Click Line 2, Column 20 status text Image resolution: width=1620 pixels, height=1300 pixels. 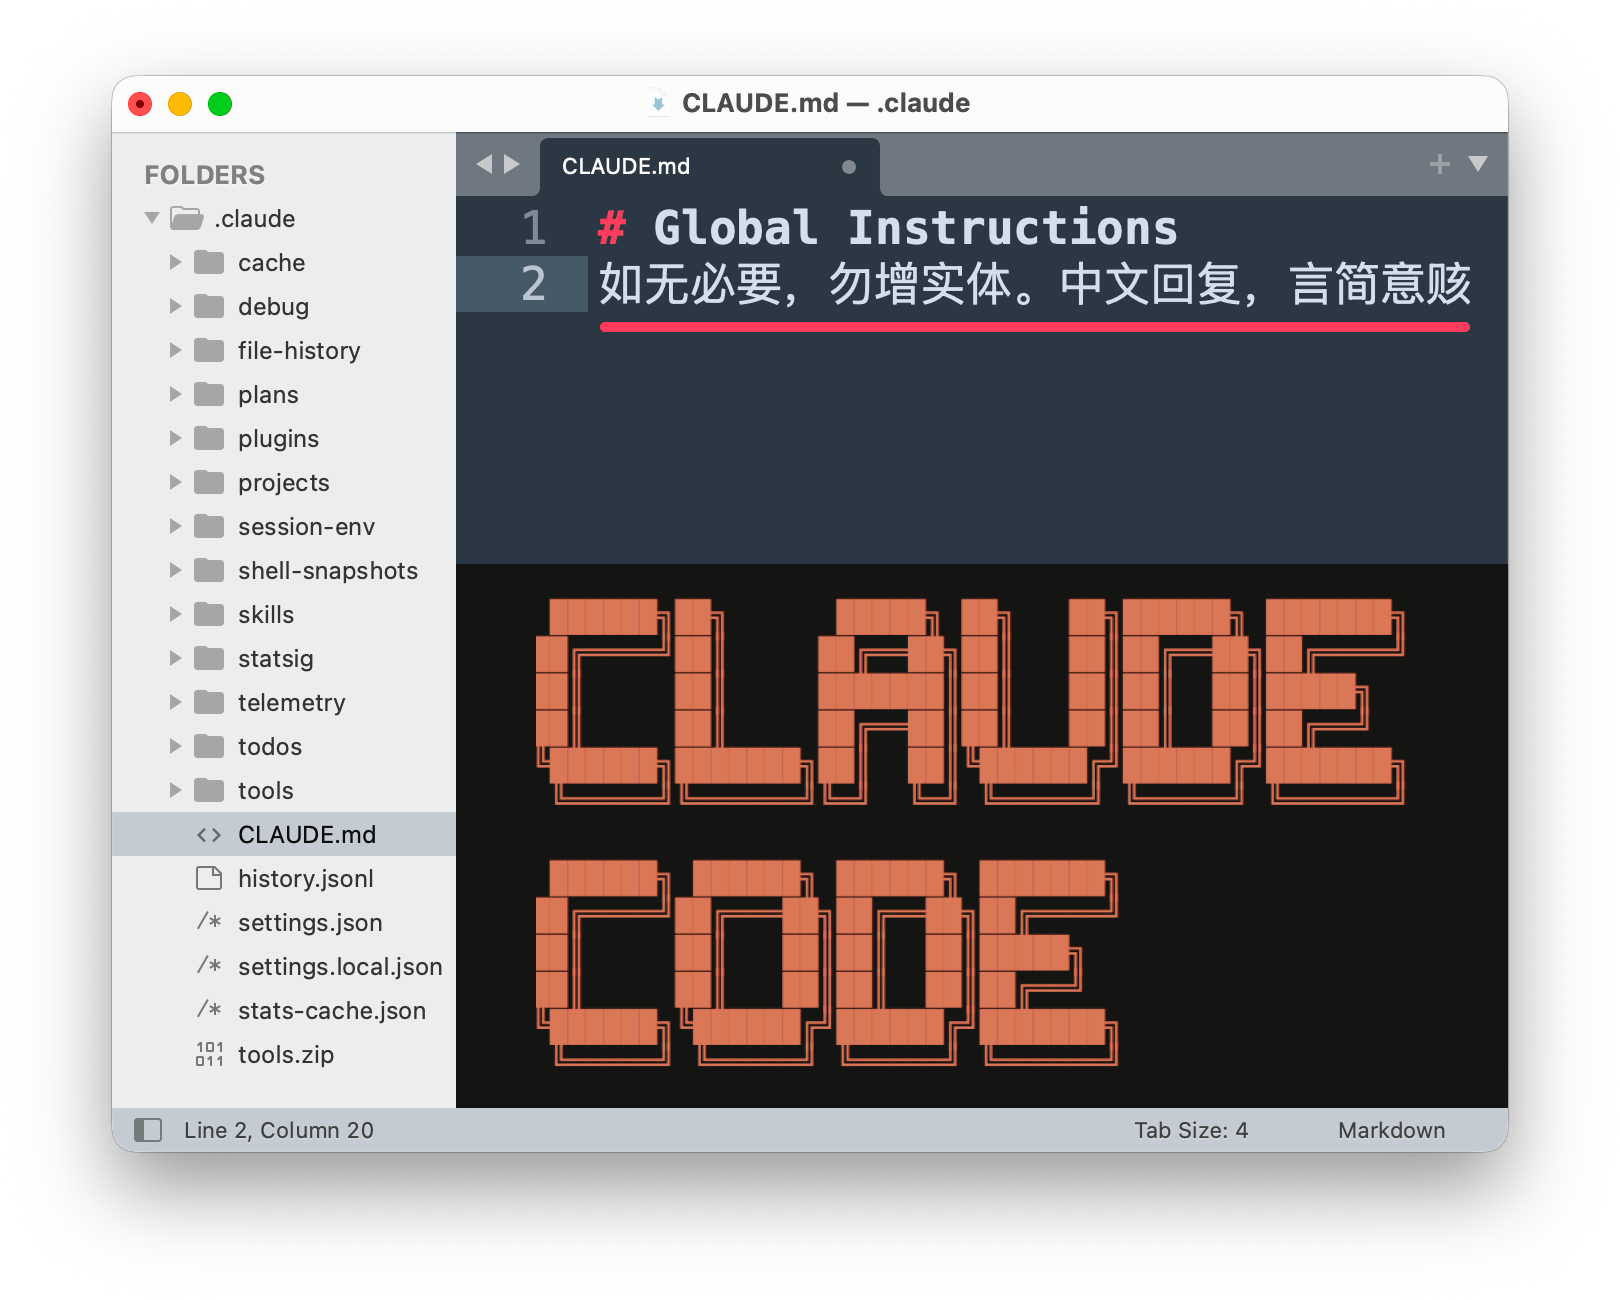(x=278, y=1130)
